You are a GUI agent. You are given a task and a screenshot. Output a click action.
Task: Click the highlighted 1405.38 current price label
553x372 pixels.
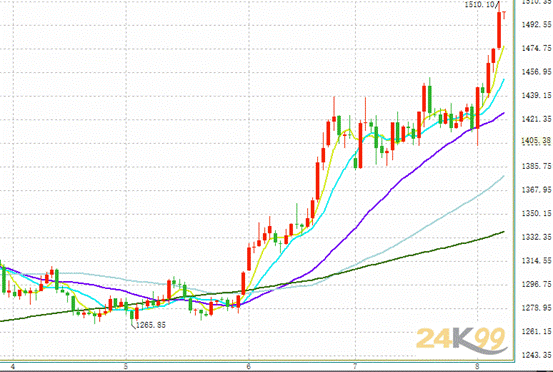pos(536,141)
